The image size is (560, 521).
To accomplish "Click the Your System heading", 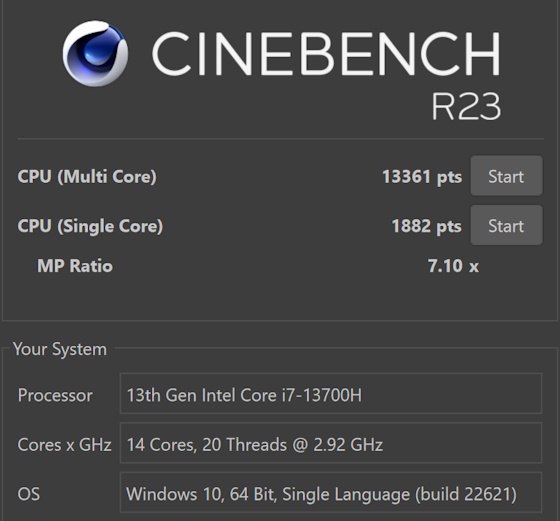I will pyautogui.click(x=60, y=349).
